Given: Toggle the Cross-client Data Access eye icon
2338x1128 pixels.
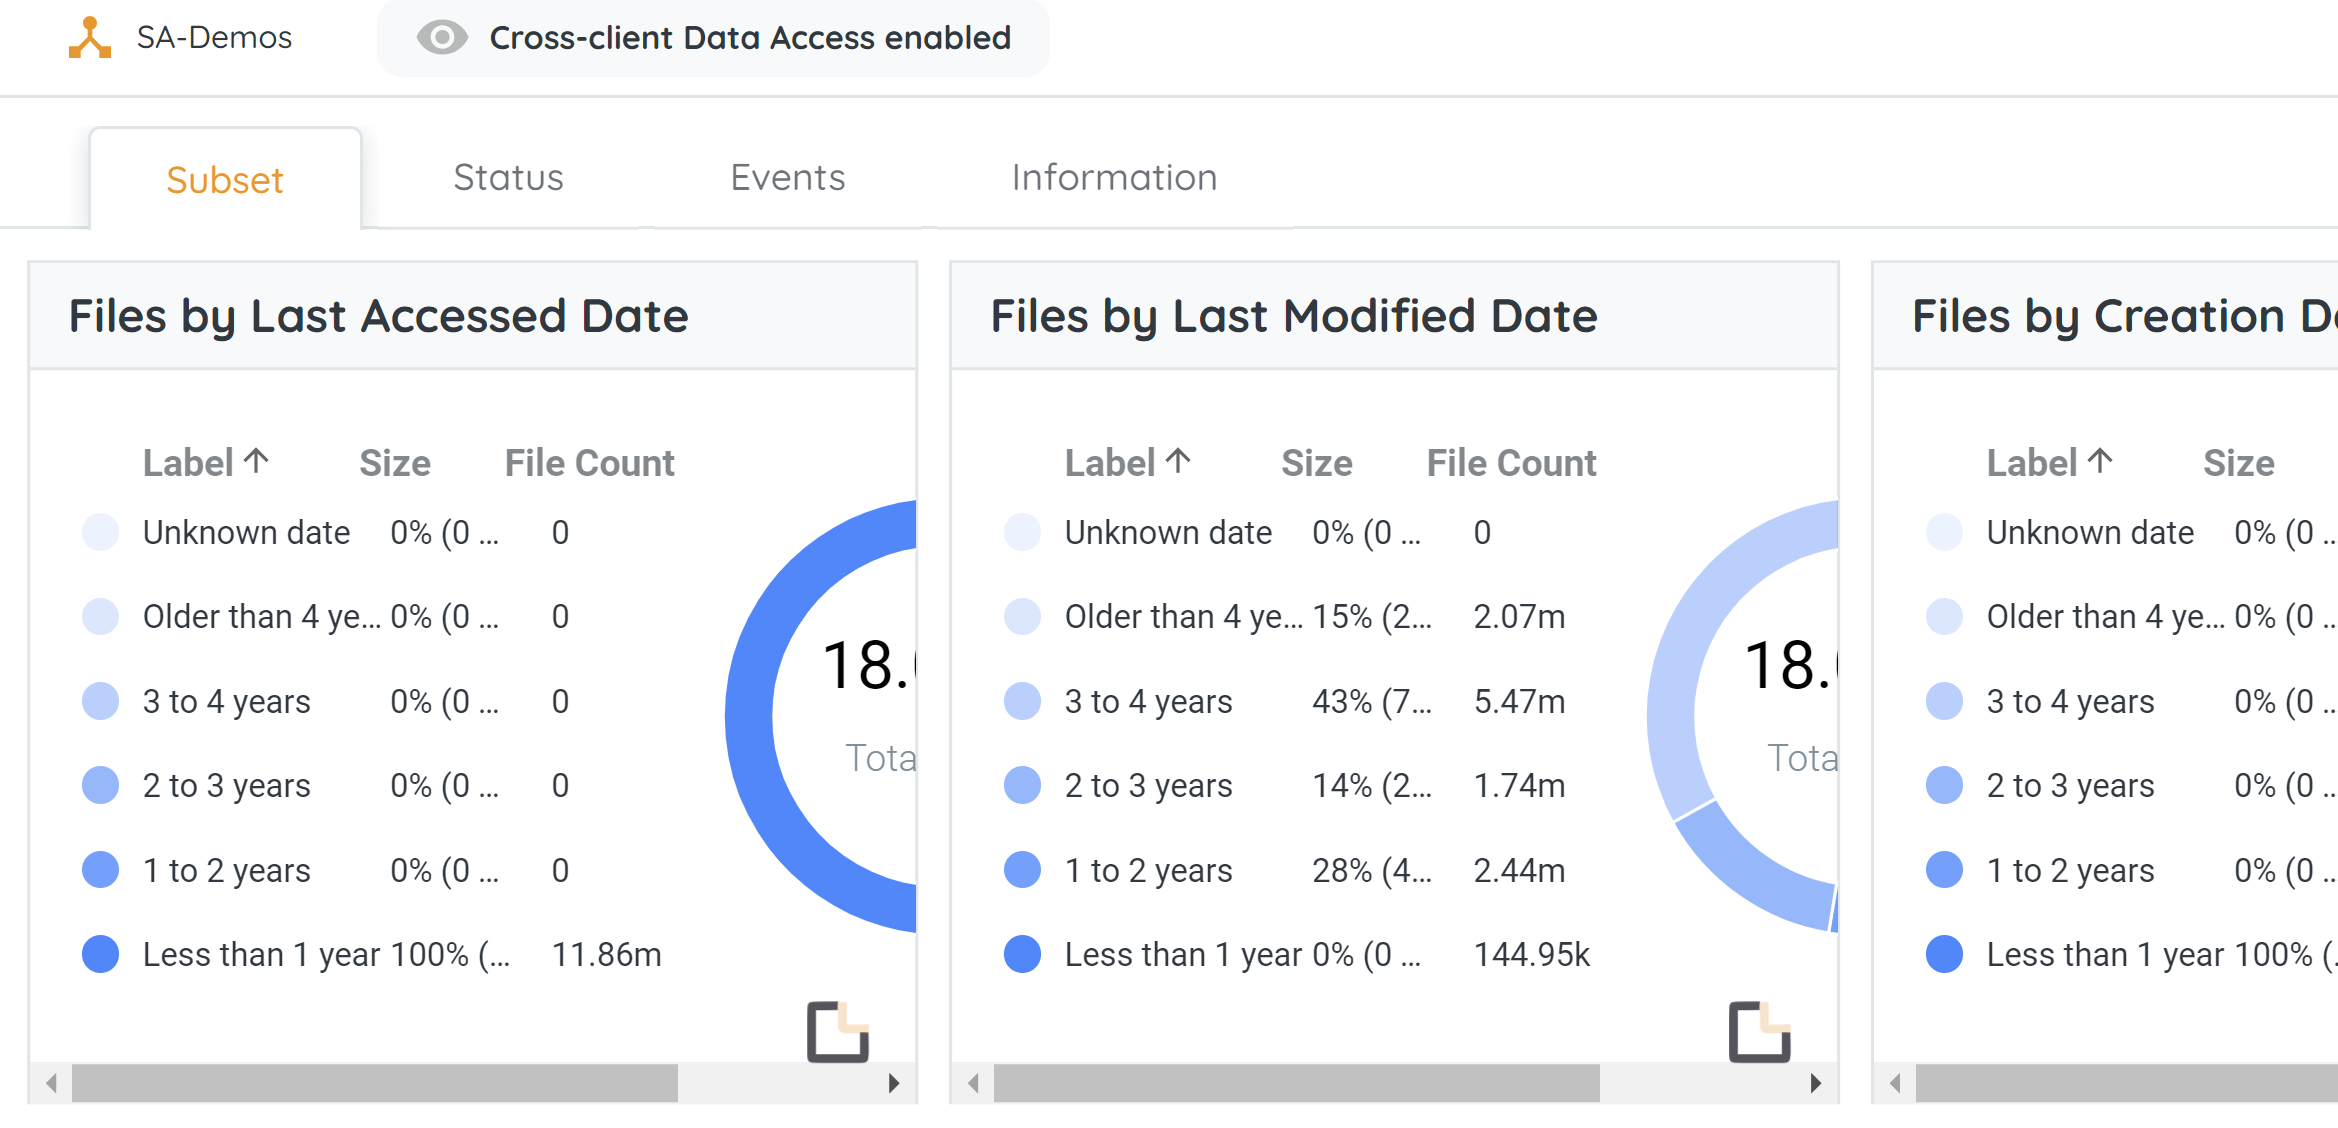Looking at the screenshot, I should pyautogui.click(x=442, y=38).
